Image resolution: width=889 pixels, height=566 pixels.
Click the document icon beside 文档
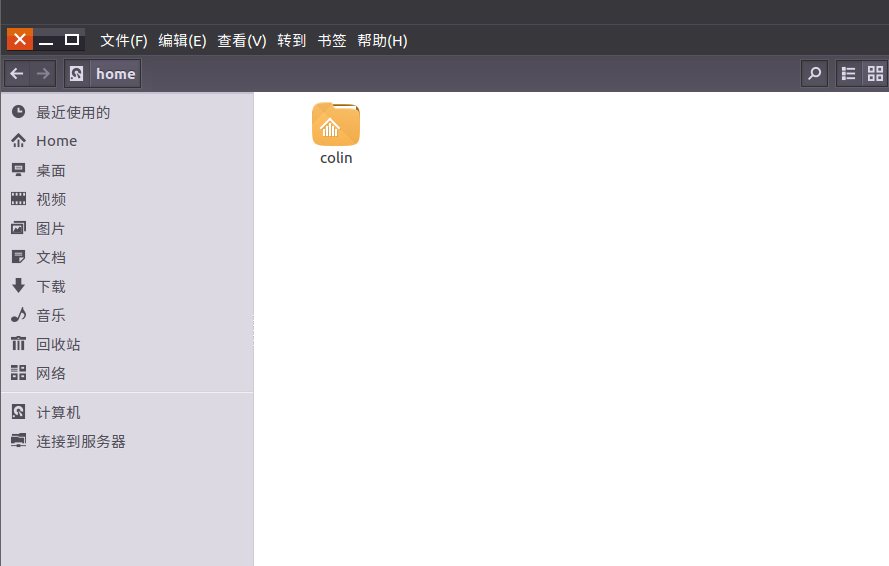tap(18, 256)
